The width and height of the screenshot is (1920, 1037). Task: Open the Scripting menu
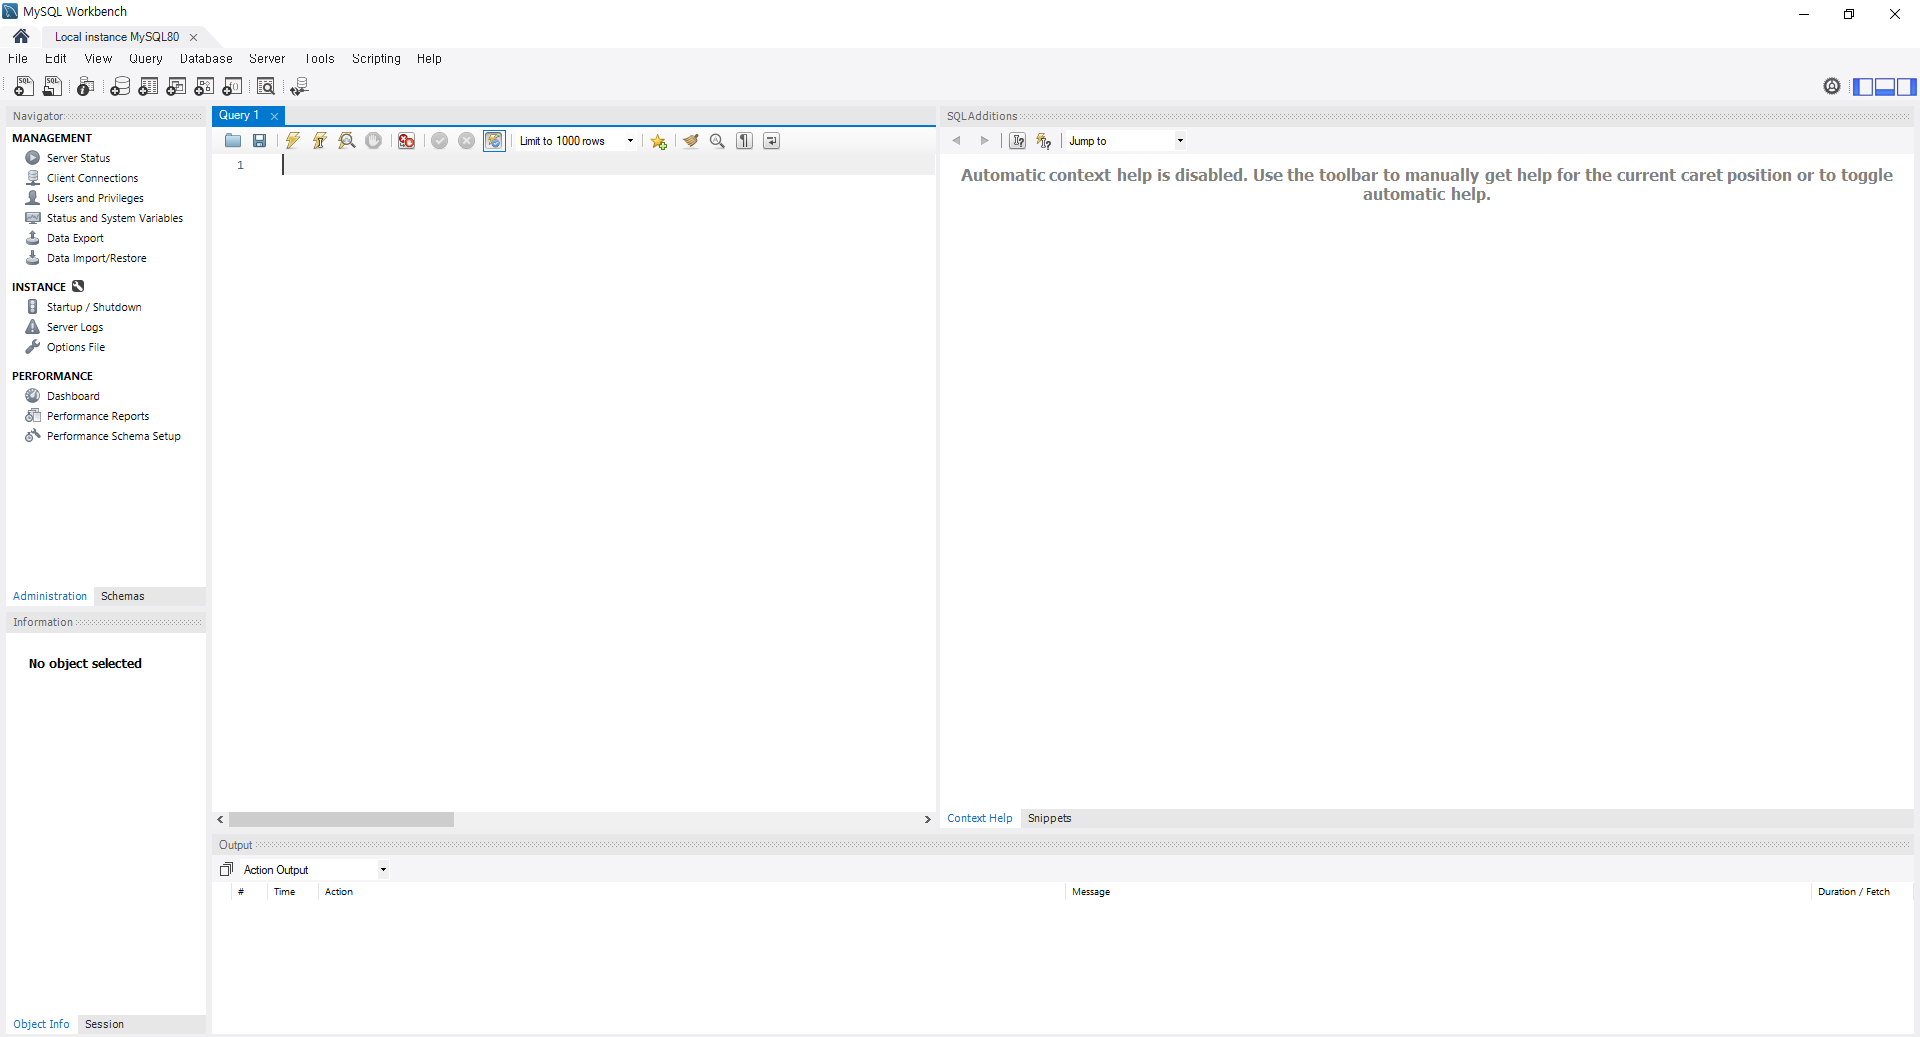point(376,59)
